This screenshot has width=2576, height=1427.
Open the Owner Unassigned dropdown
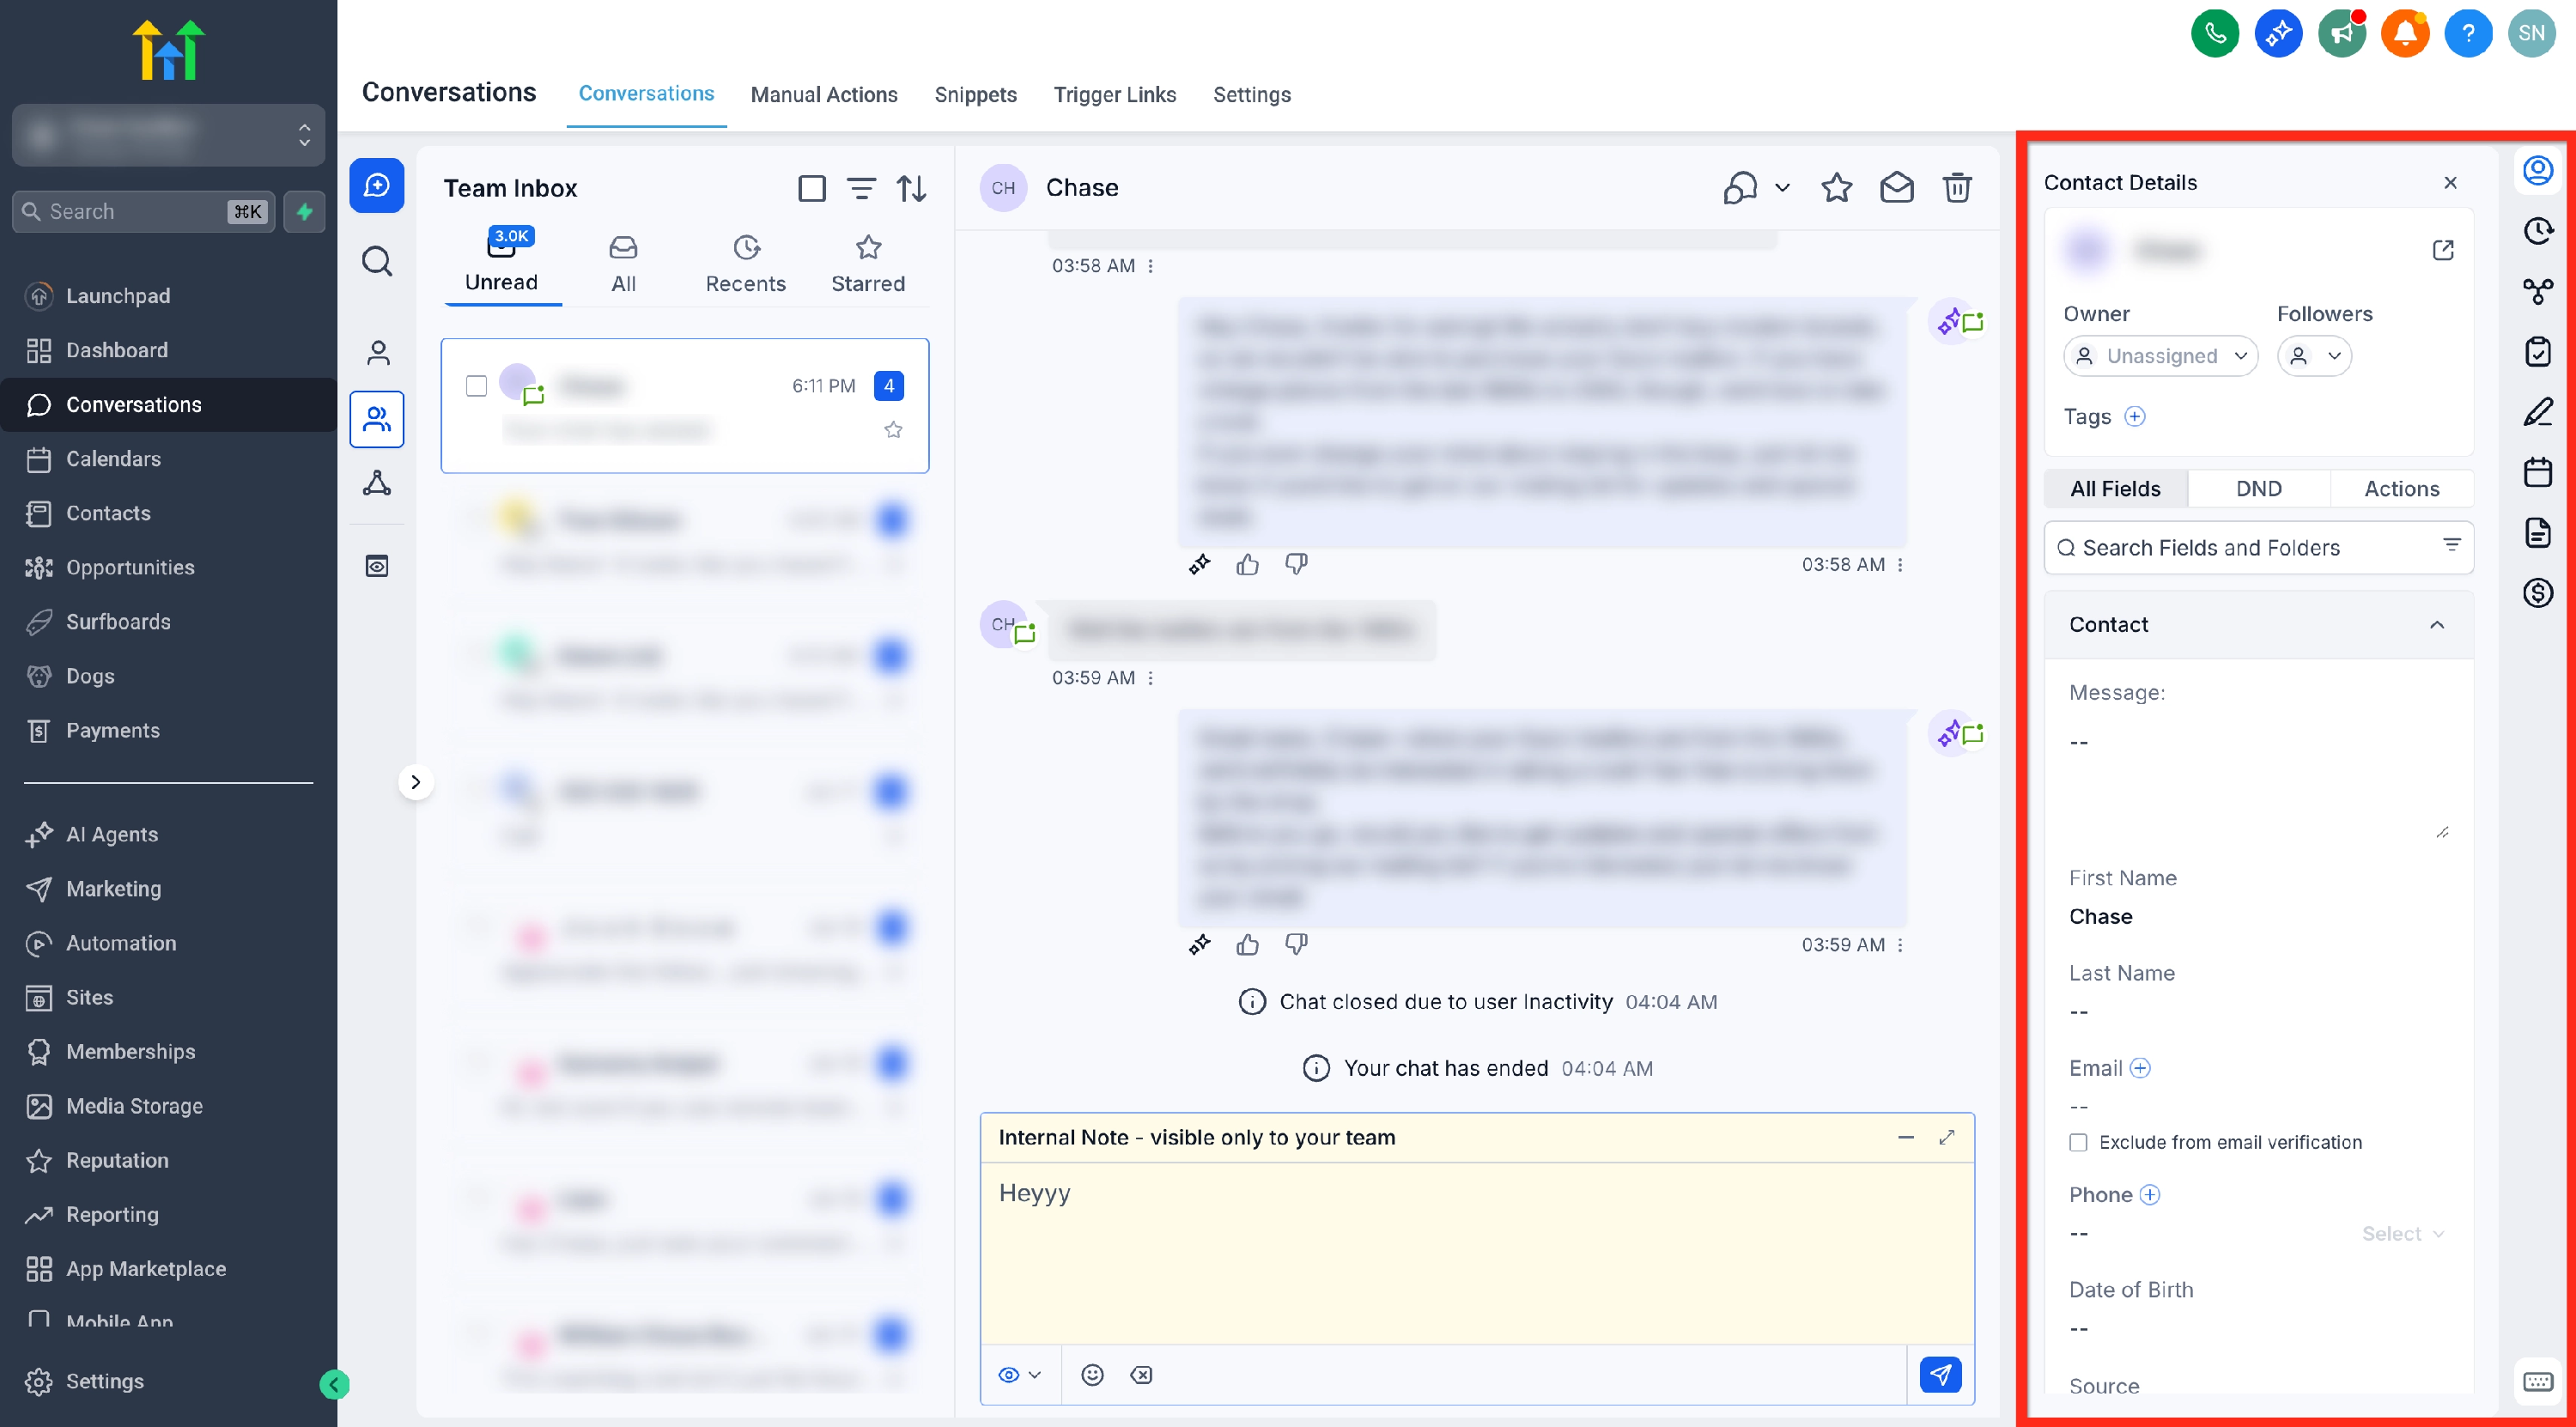pyautogui.click(x=2160, y=356)
